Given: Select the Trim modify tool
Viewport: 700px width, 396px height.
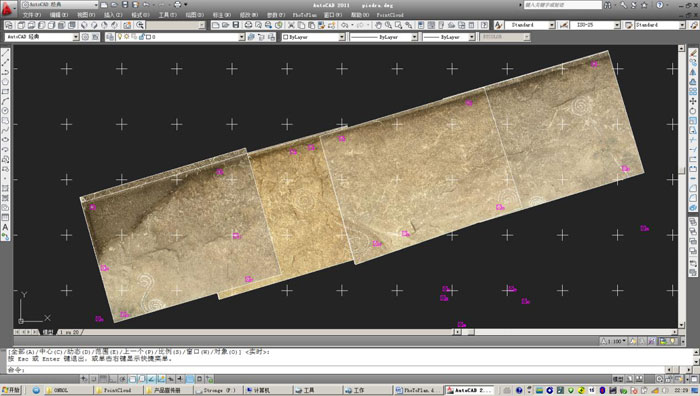Looking at the screenshot, I should click(x=693, y=140).
